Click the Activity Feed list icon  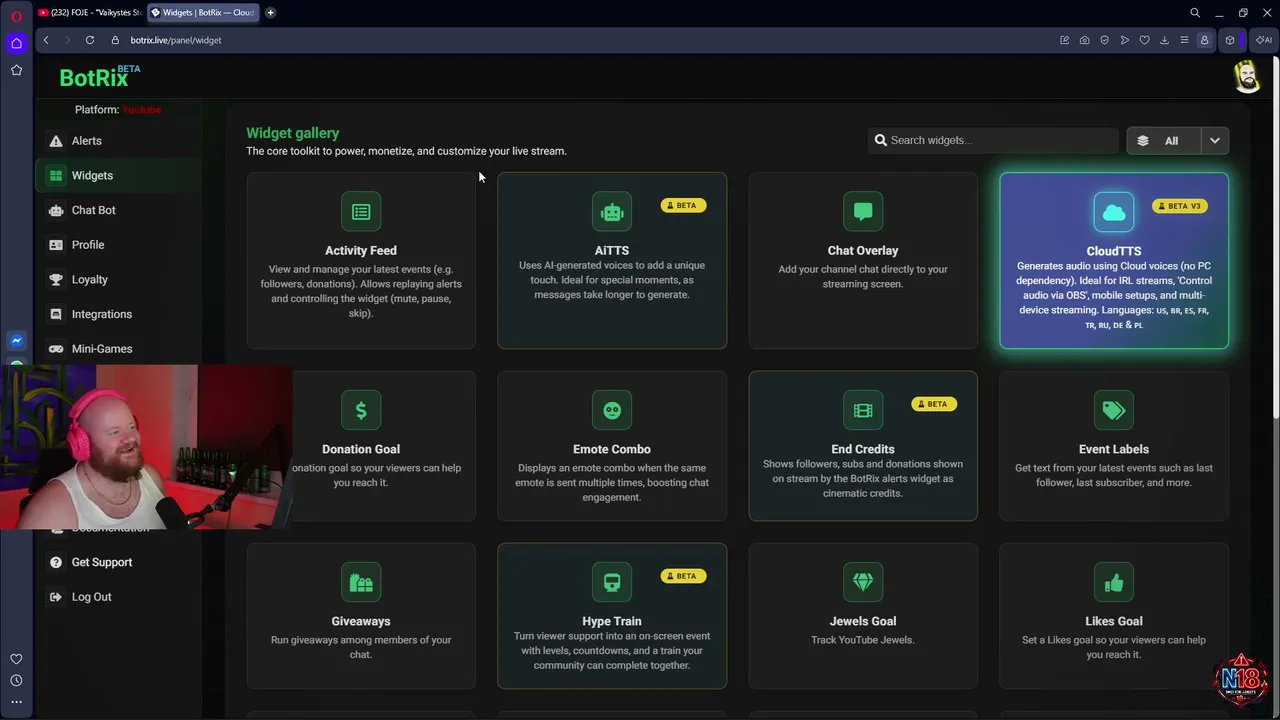pos(361,212)
